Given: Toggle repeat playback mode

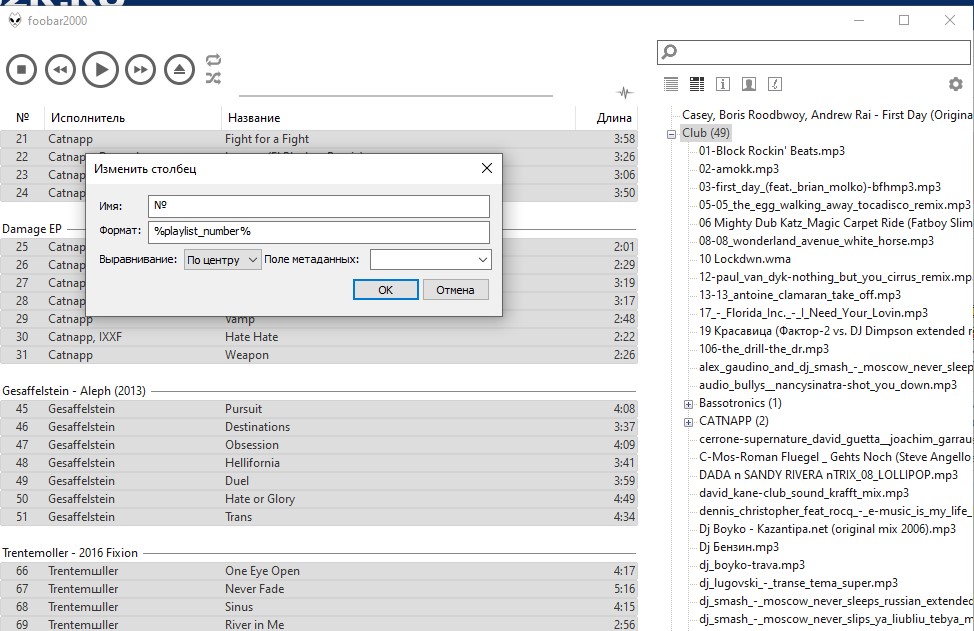Looking at the screenshot, I should [213, 60].
